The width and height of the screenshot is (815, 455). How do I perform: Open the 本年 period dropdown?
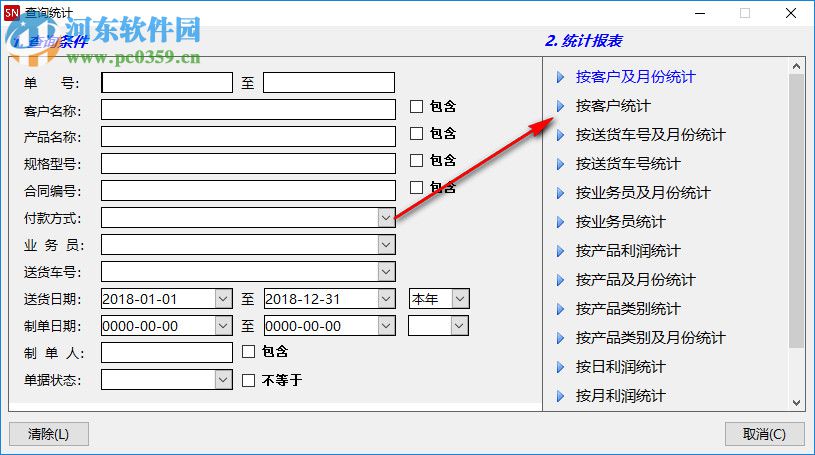click(459, 299)
